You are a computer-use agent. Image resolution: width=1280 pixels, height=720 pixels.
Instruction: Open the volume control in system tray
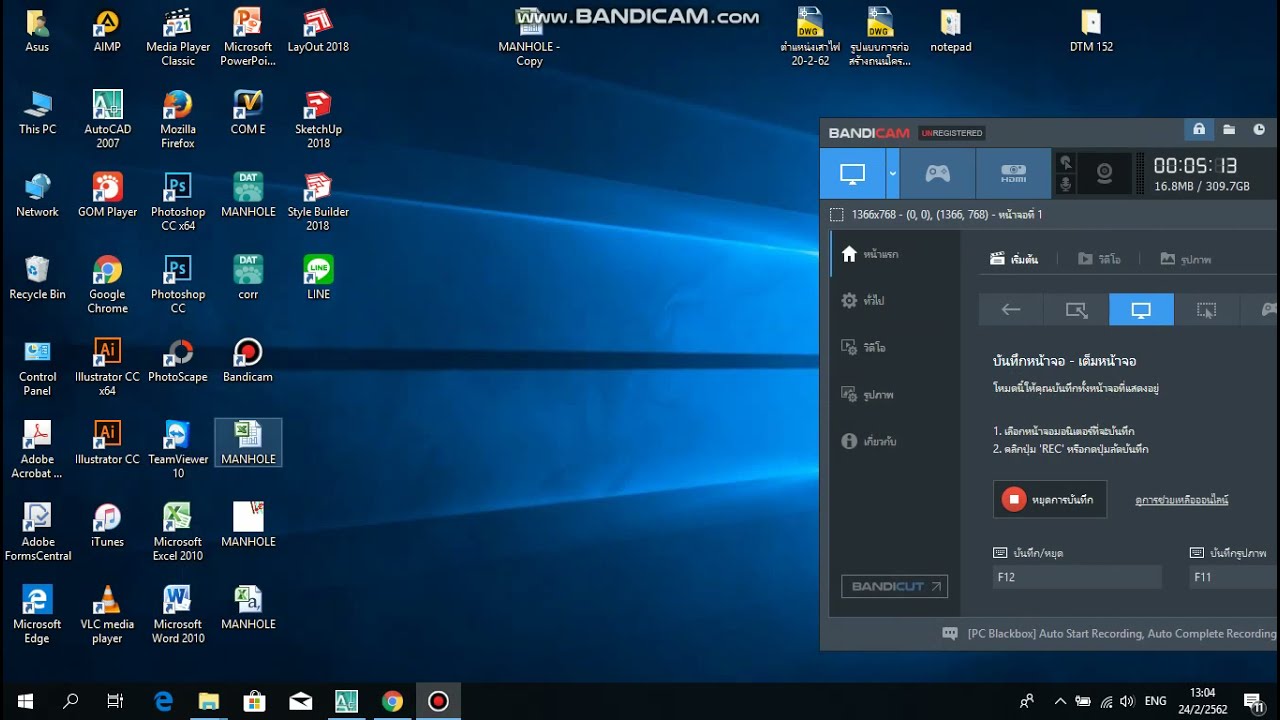(x=1128, y=701)
